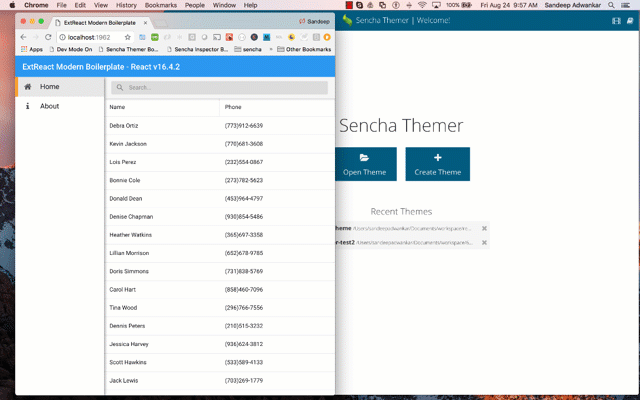Image resolution: width=640 pixels, height=400 pixels.
Task: Click Open Theme in Sencha Themer
Action: point(365,164)
